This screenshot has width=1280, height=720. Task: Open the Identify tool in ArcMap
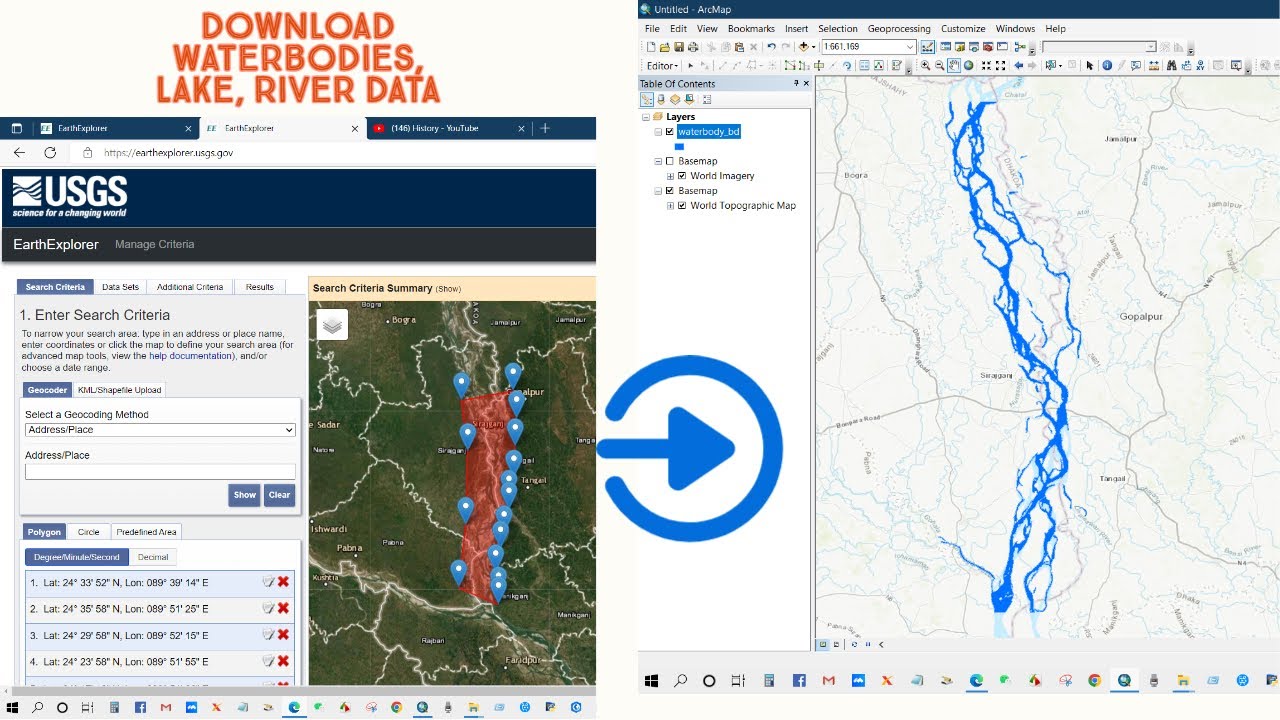click(x=1107, y=66)
